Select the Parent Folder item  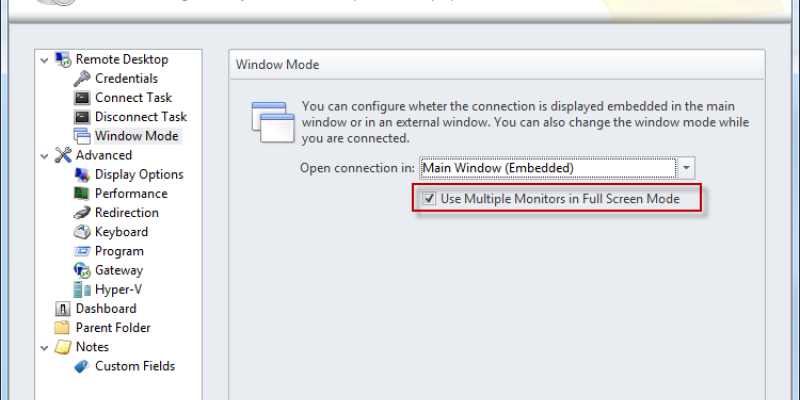(113, 328)
